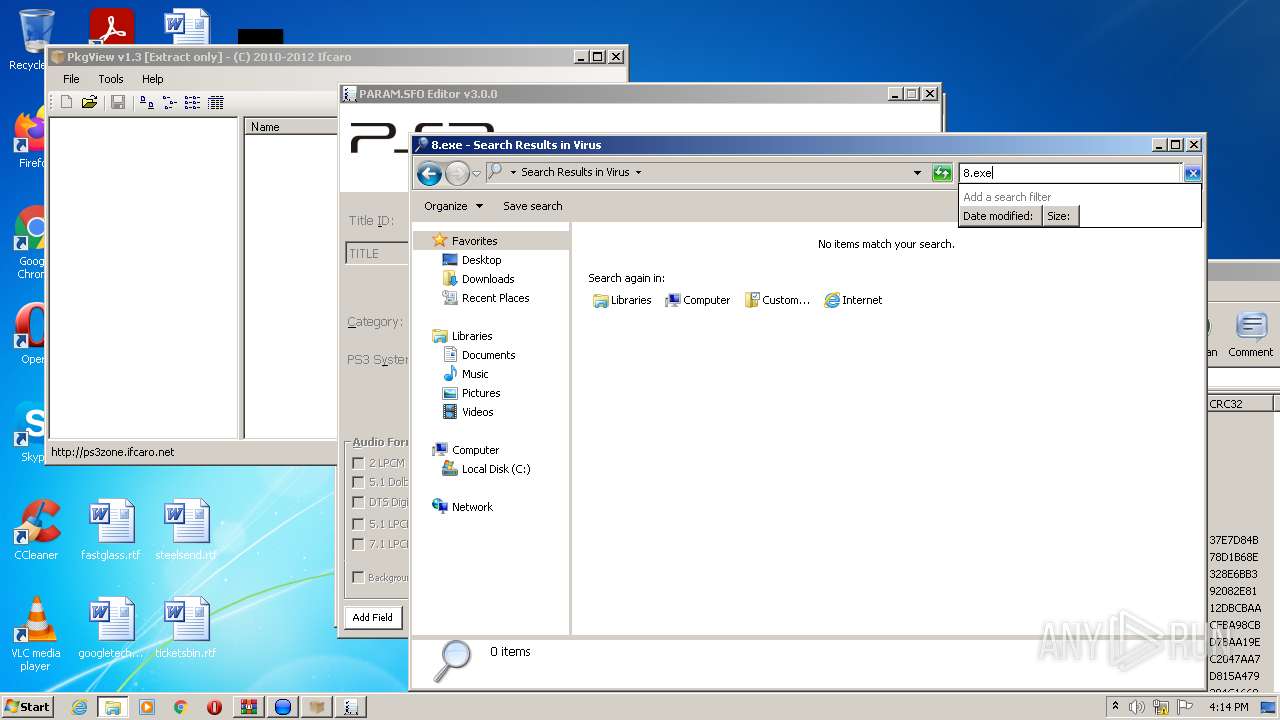This screenshot has height=720, width=1280.
Task: Show hidden system tray icons
Action: [1115, 707]
